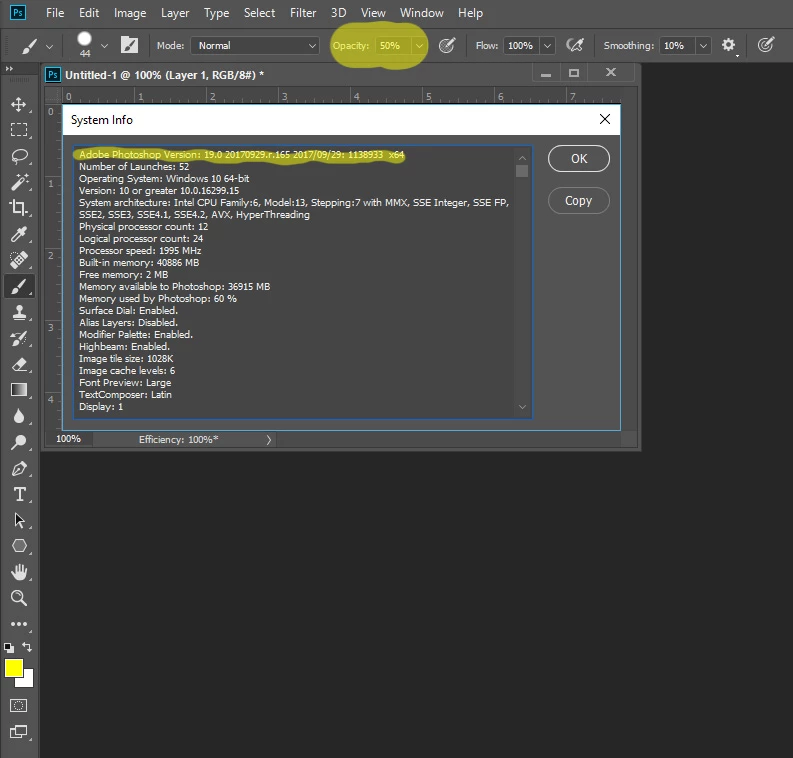
Task: Open the Select menu
Action: 259,13
